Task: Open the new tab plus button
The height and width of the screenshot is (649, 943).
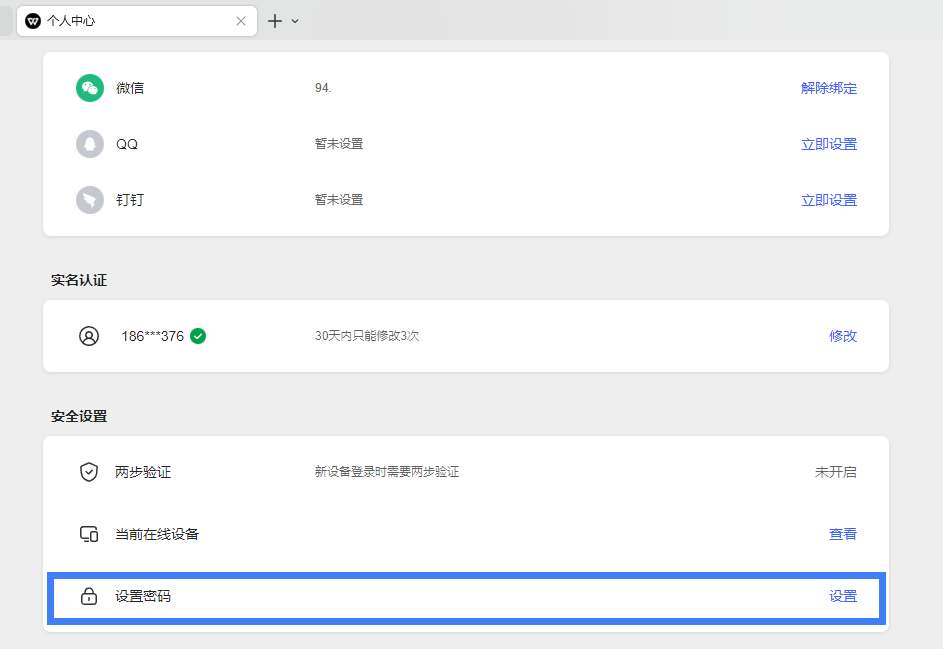Action: tap(276, 20)
